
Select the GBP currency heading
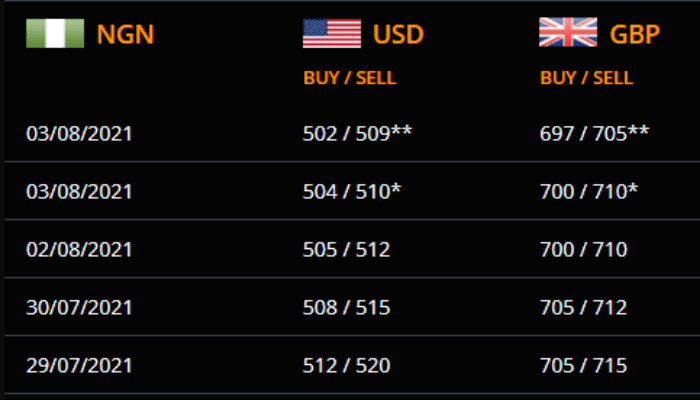pyautogui.click(x=635, y=35)
